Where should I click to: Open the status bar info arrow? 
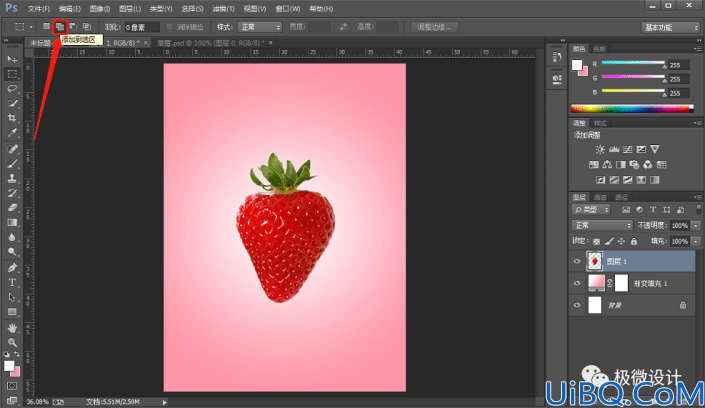pos(165,402)
